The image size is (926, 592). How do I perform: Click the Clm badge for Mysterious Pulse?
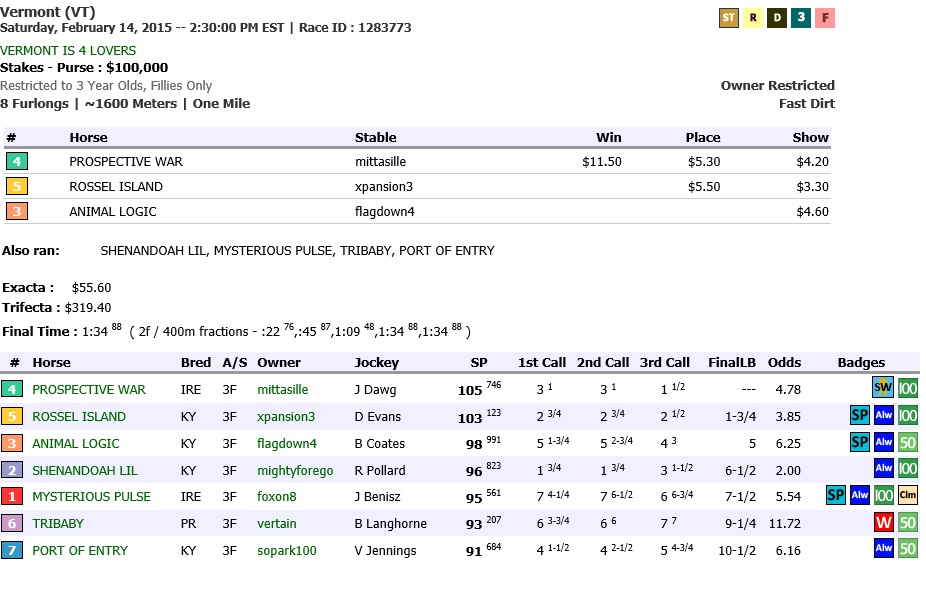click(x=908, y=496)
